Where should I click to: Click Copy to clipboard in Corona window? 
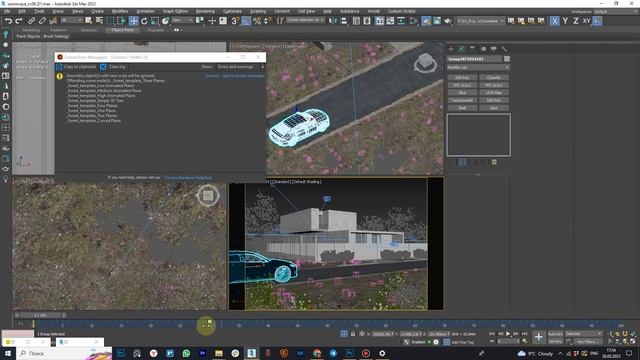point(76,67)
